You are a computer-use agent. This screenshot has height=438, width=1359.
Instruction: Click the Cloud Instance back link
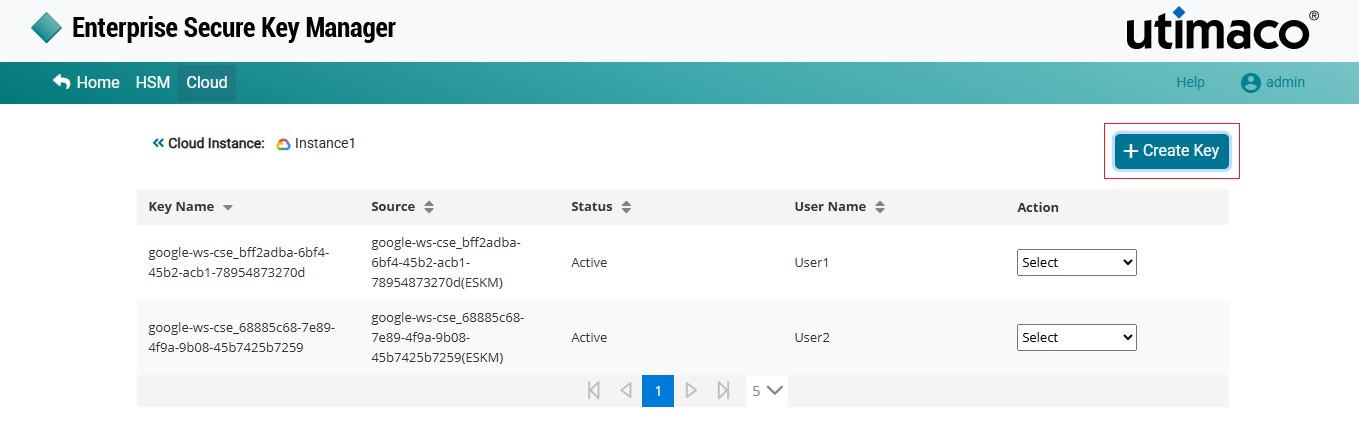click(x=208, y=143)
